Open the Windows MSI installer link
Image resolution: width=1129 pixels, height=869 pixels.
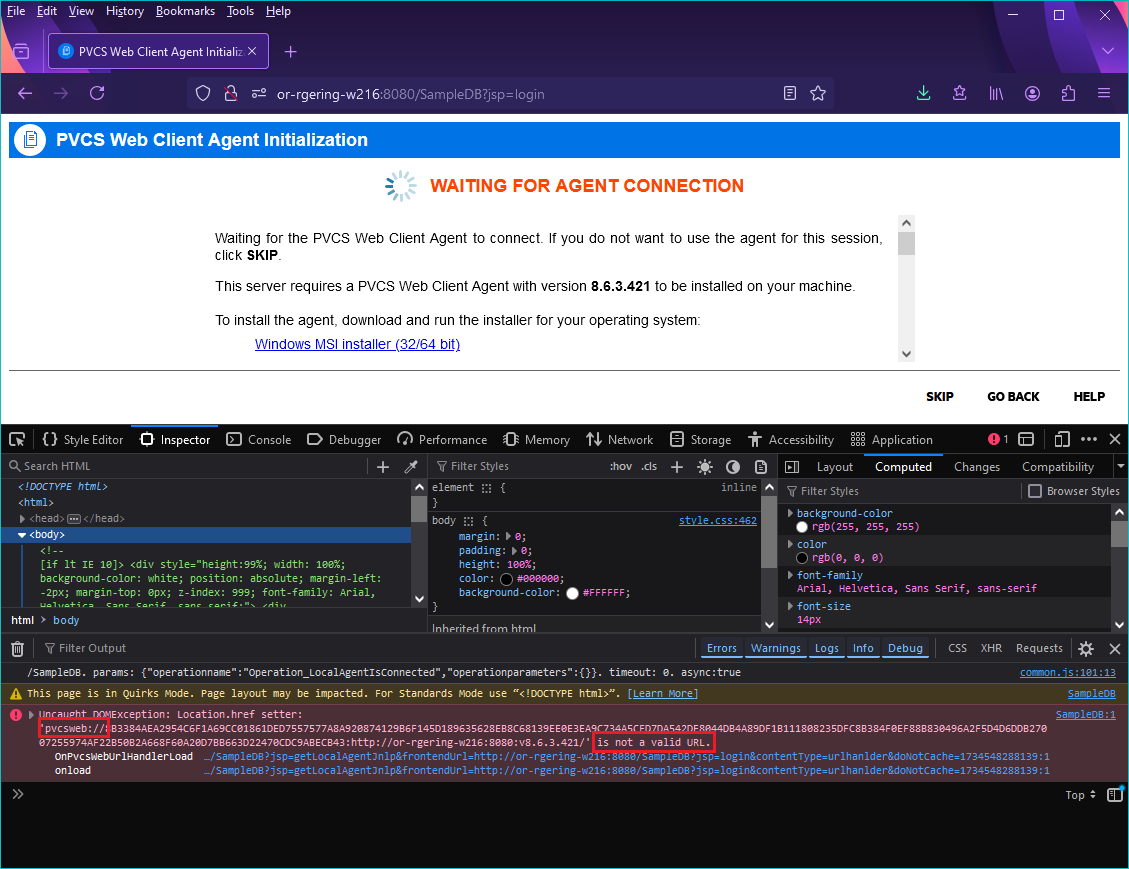357,344
